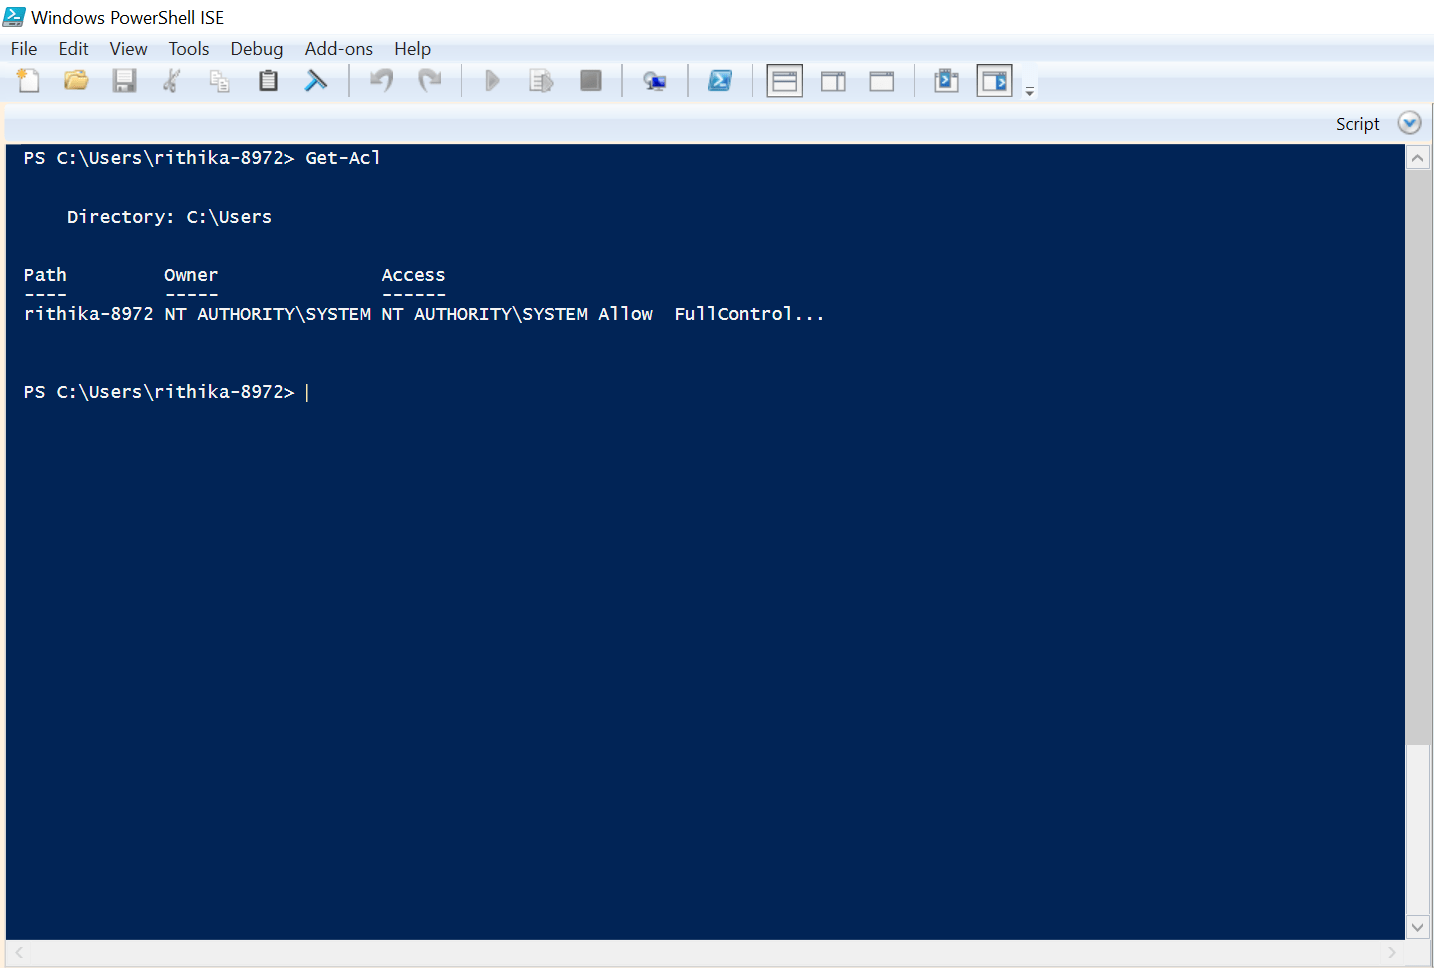Open the Debug menu
Screen dimensions: 1434x968
click(x=256, y=48)
